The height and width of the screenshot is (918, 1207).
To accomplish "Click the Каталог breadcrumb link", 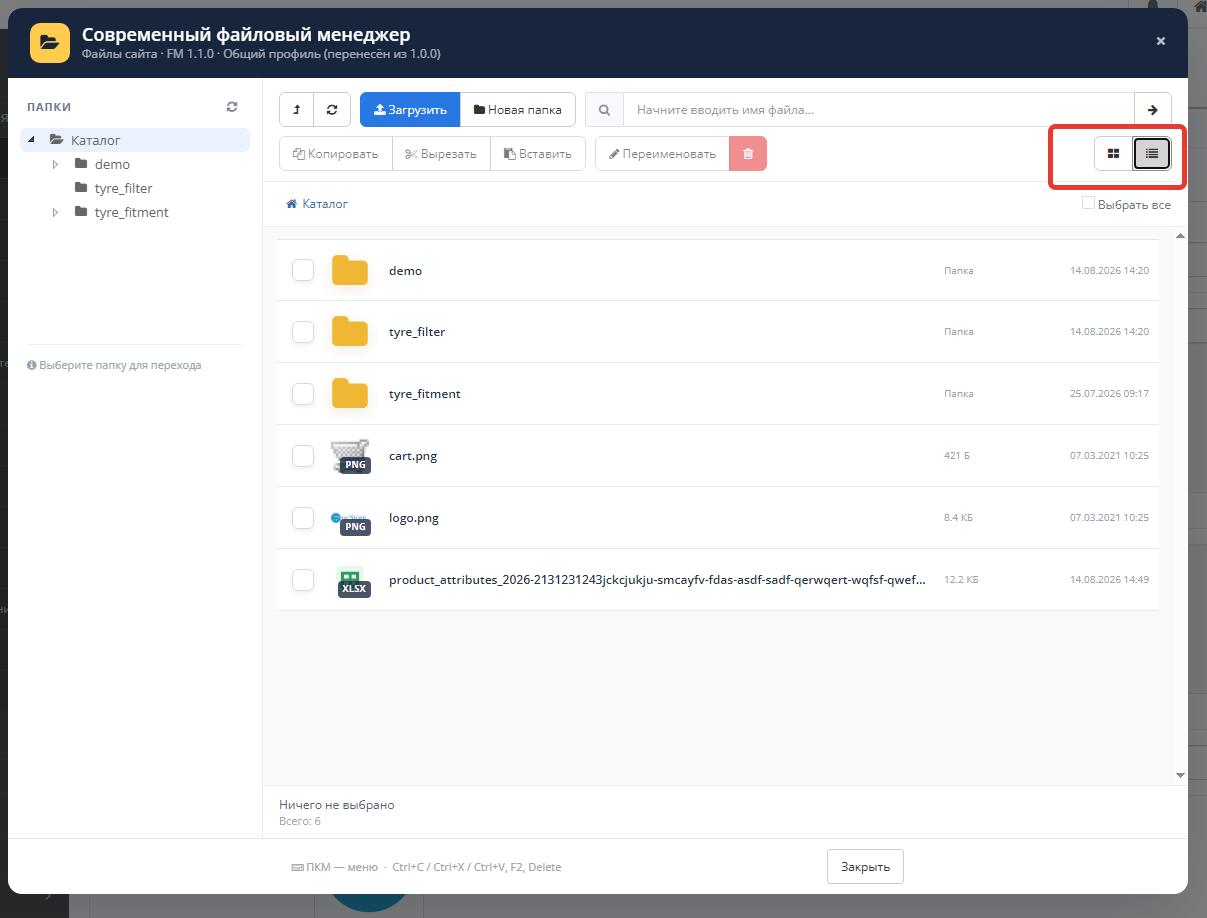I will [x=325, y=204].
